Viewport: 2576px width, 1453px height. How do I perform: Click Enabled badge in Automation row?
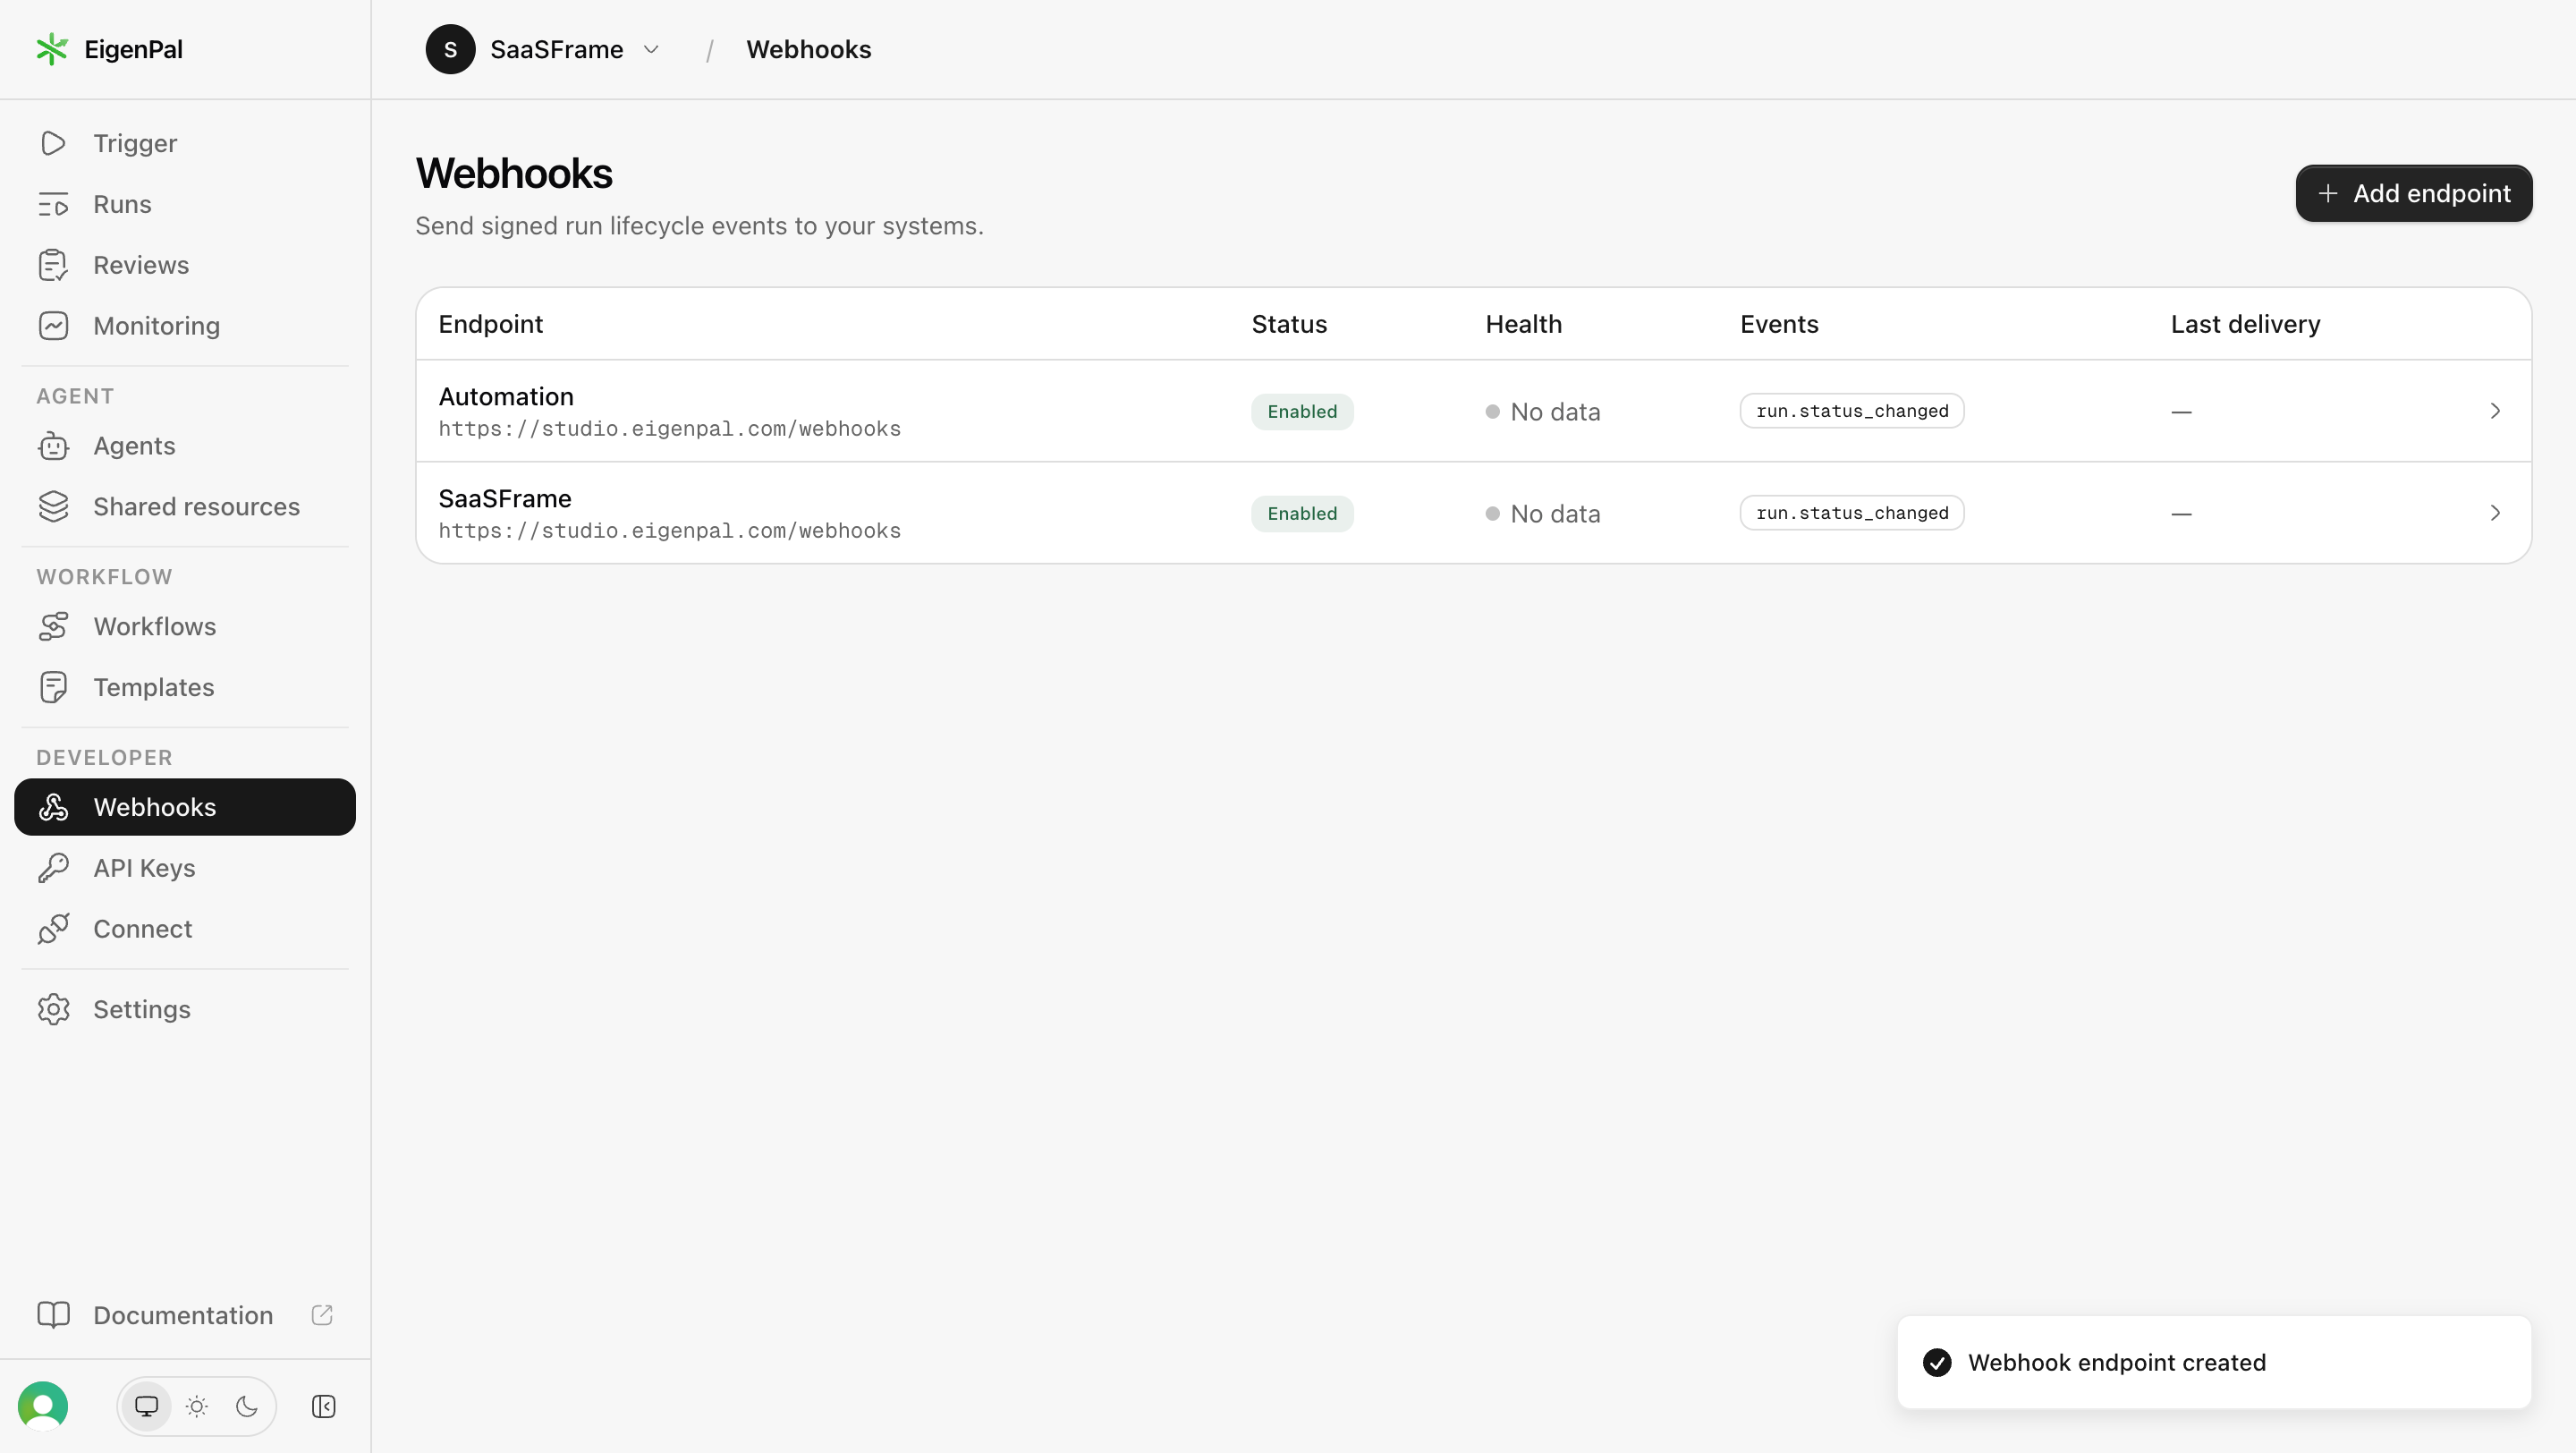pos(1302,412)
